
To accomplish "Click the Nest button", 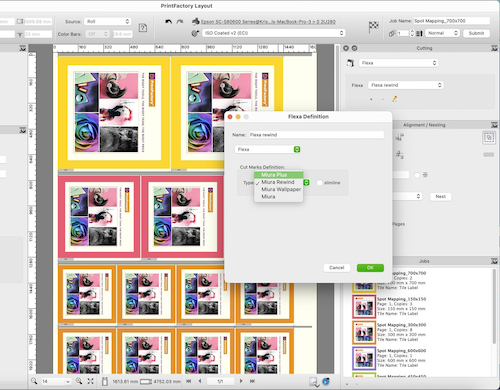I will [441, 197].
